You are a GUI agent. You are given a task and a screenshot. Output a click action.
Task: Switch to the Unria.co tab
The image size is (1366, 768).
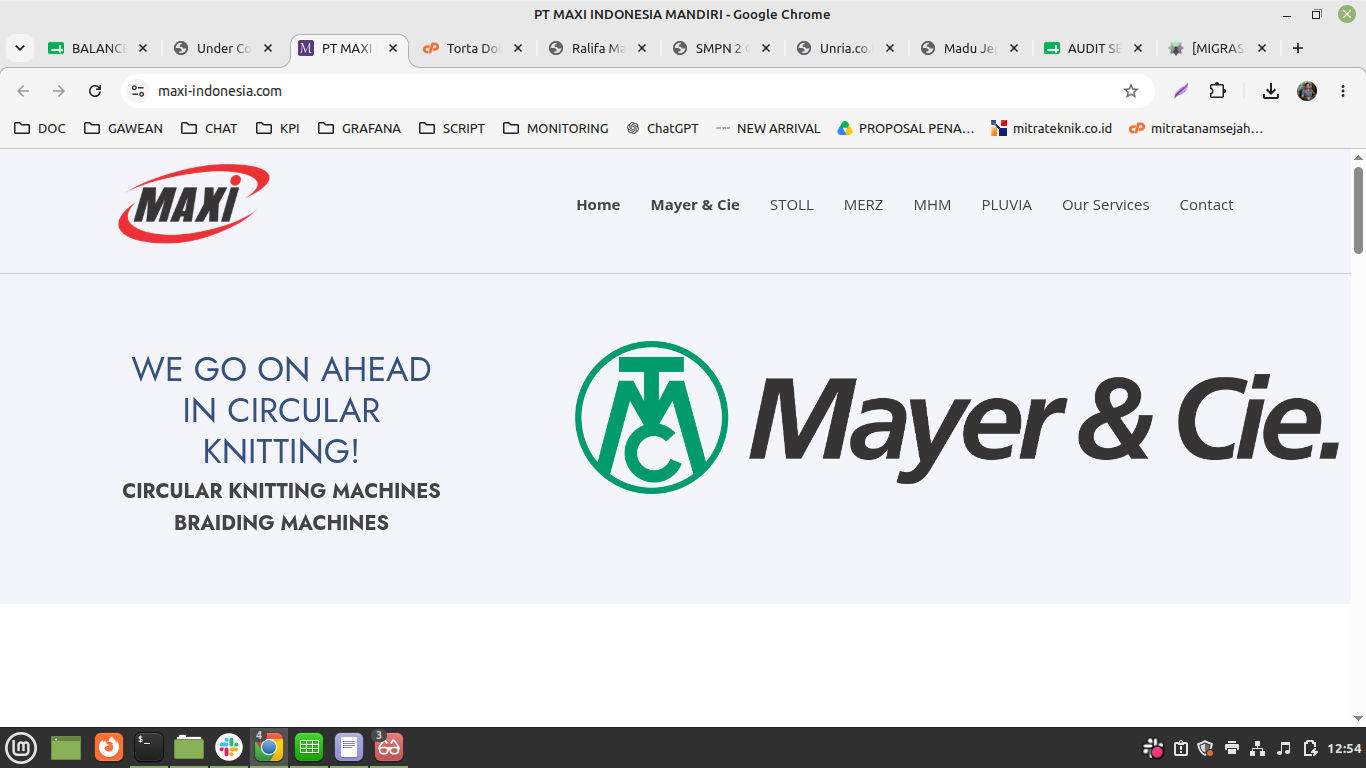pyautogui.click(x=845, y=48)
